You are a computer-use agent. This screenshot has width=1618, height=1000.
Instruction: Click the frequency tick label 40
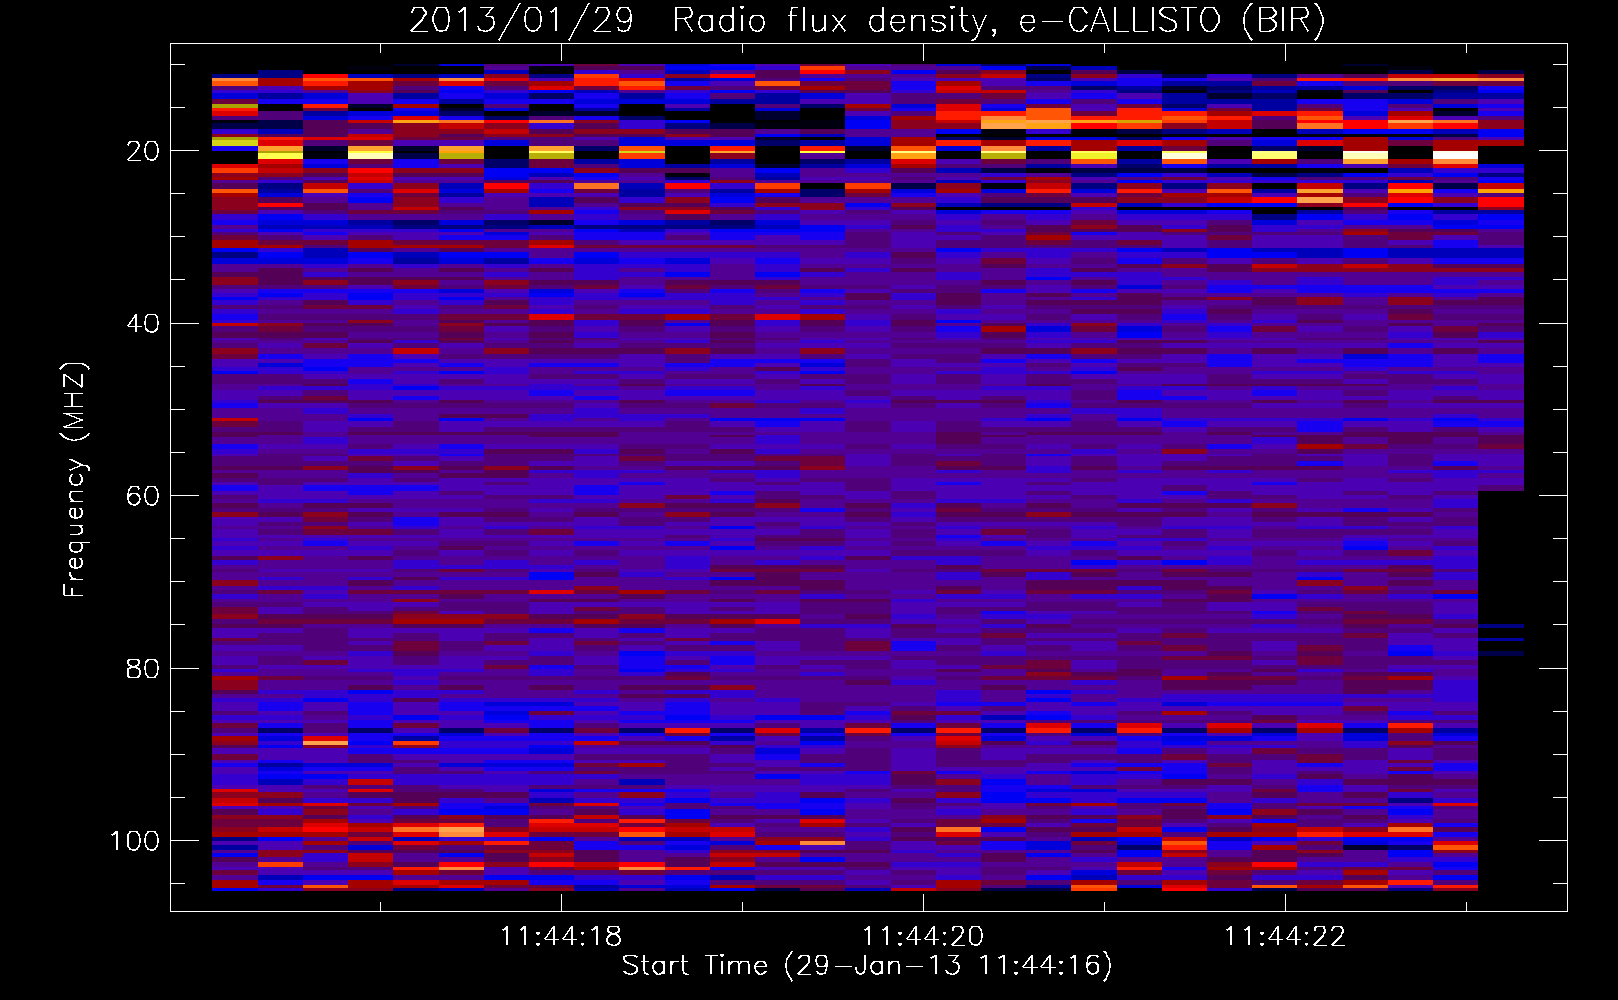[x=143, y=324]
